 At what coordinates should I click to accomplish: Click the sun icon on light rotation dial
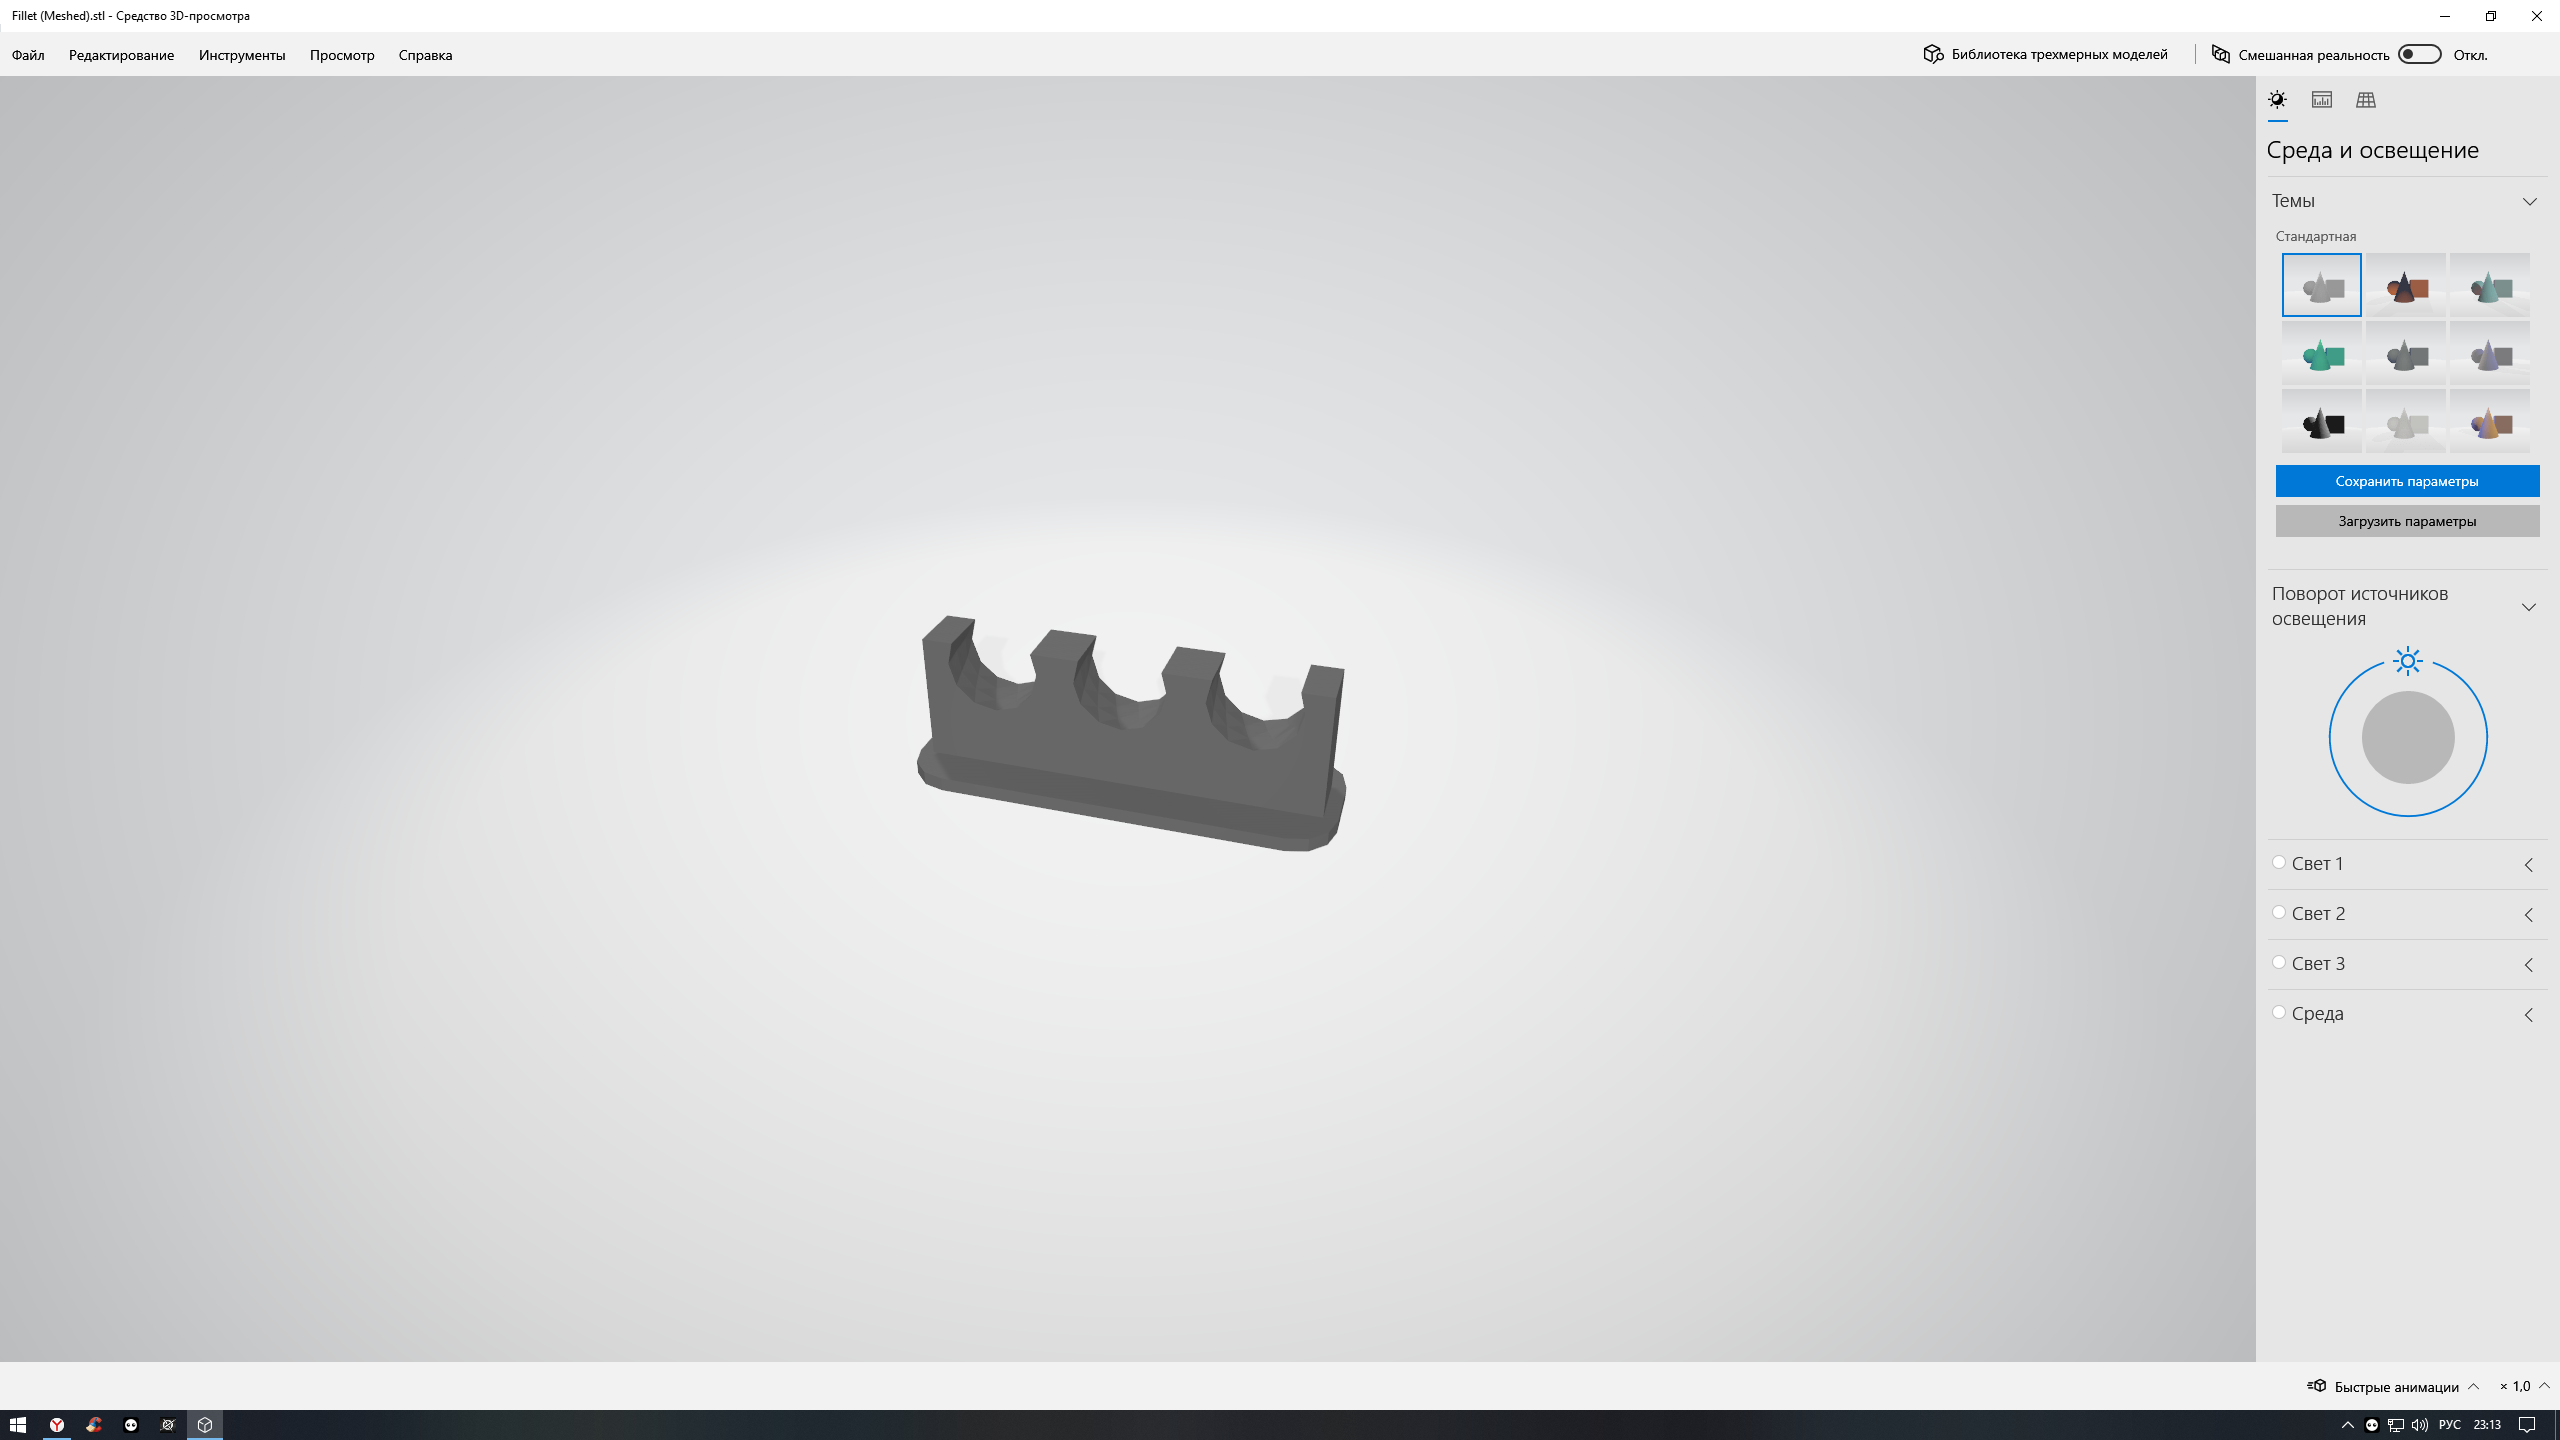[2408, 661]
